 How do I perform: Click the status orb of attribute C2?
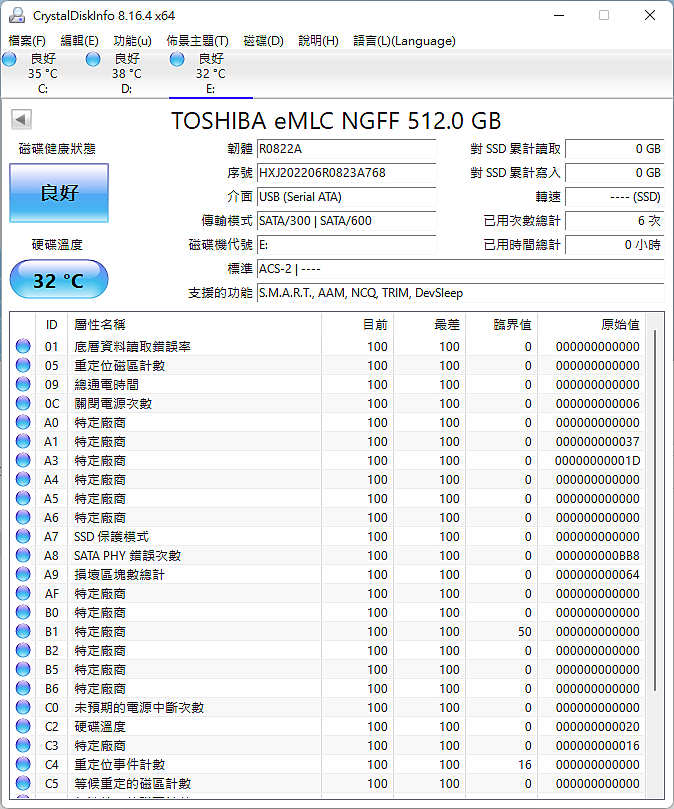point(23,726)
